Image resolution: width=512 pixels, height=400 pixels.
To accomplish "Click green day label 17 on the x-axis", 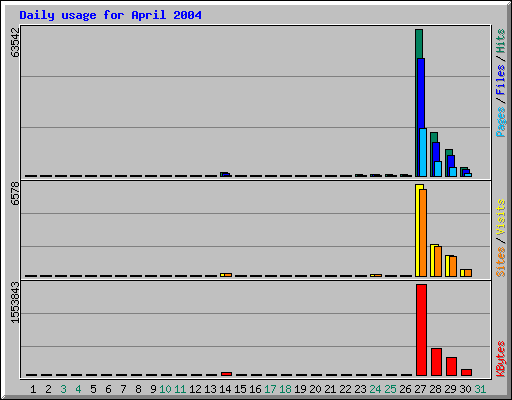I will (x=270, y=389).
